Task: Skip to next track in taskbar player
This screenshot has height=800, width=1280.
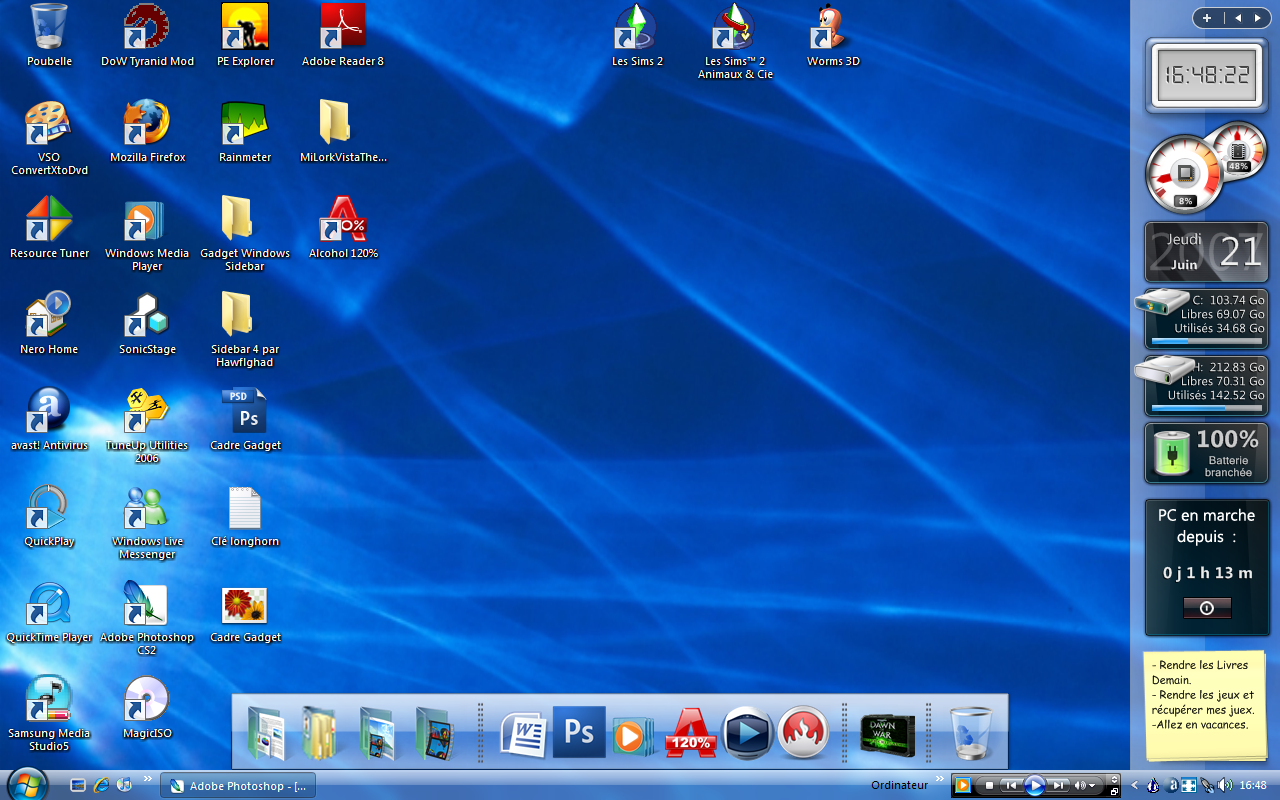Action: click(1058, 785)
